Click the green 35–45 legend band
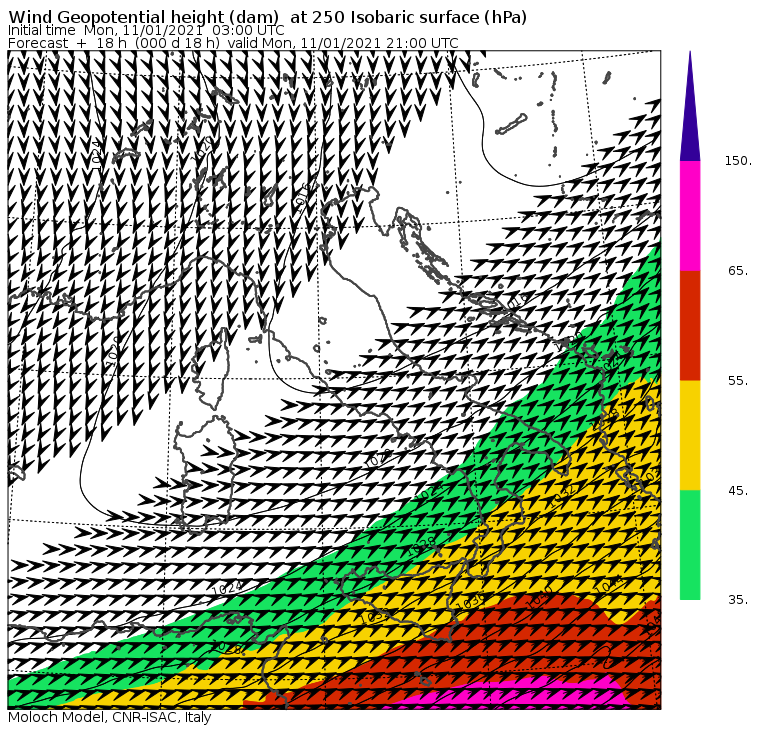 (690, 545)
